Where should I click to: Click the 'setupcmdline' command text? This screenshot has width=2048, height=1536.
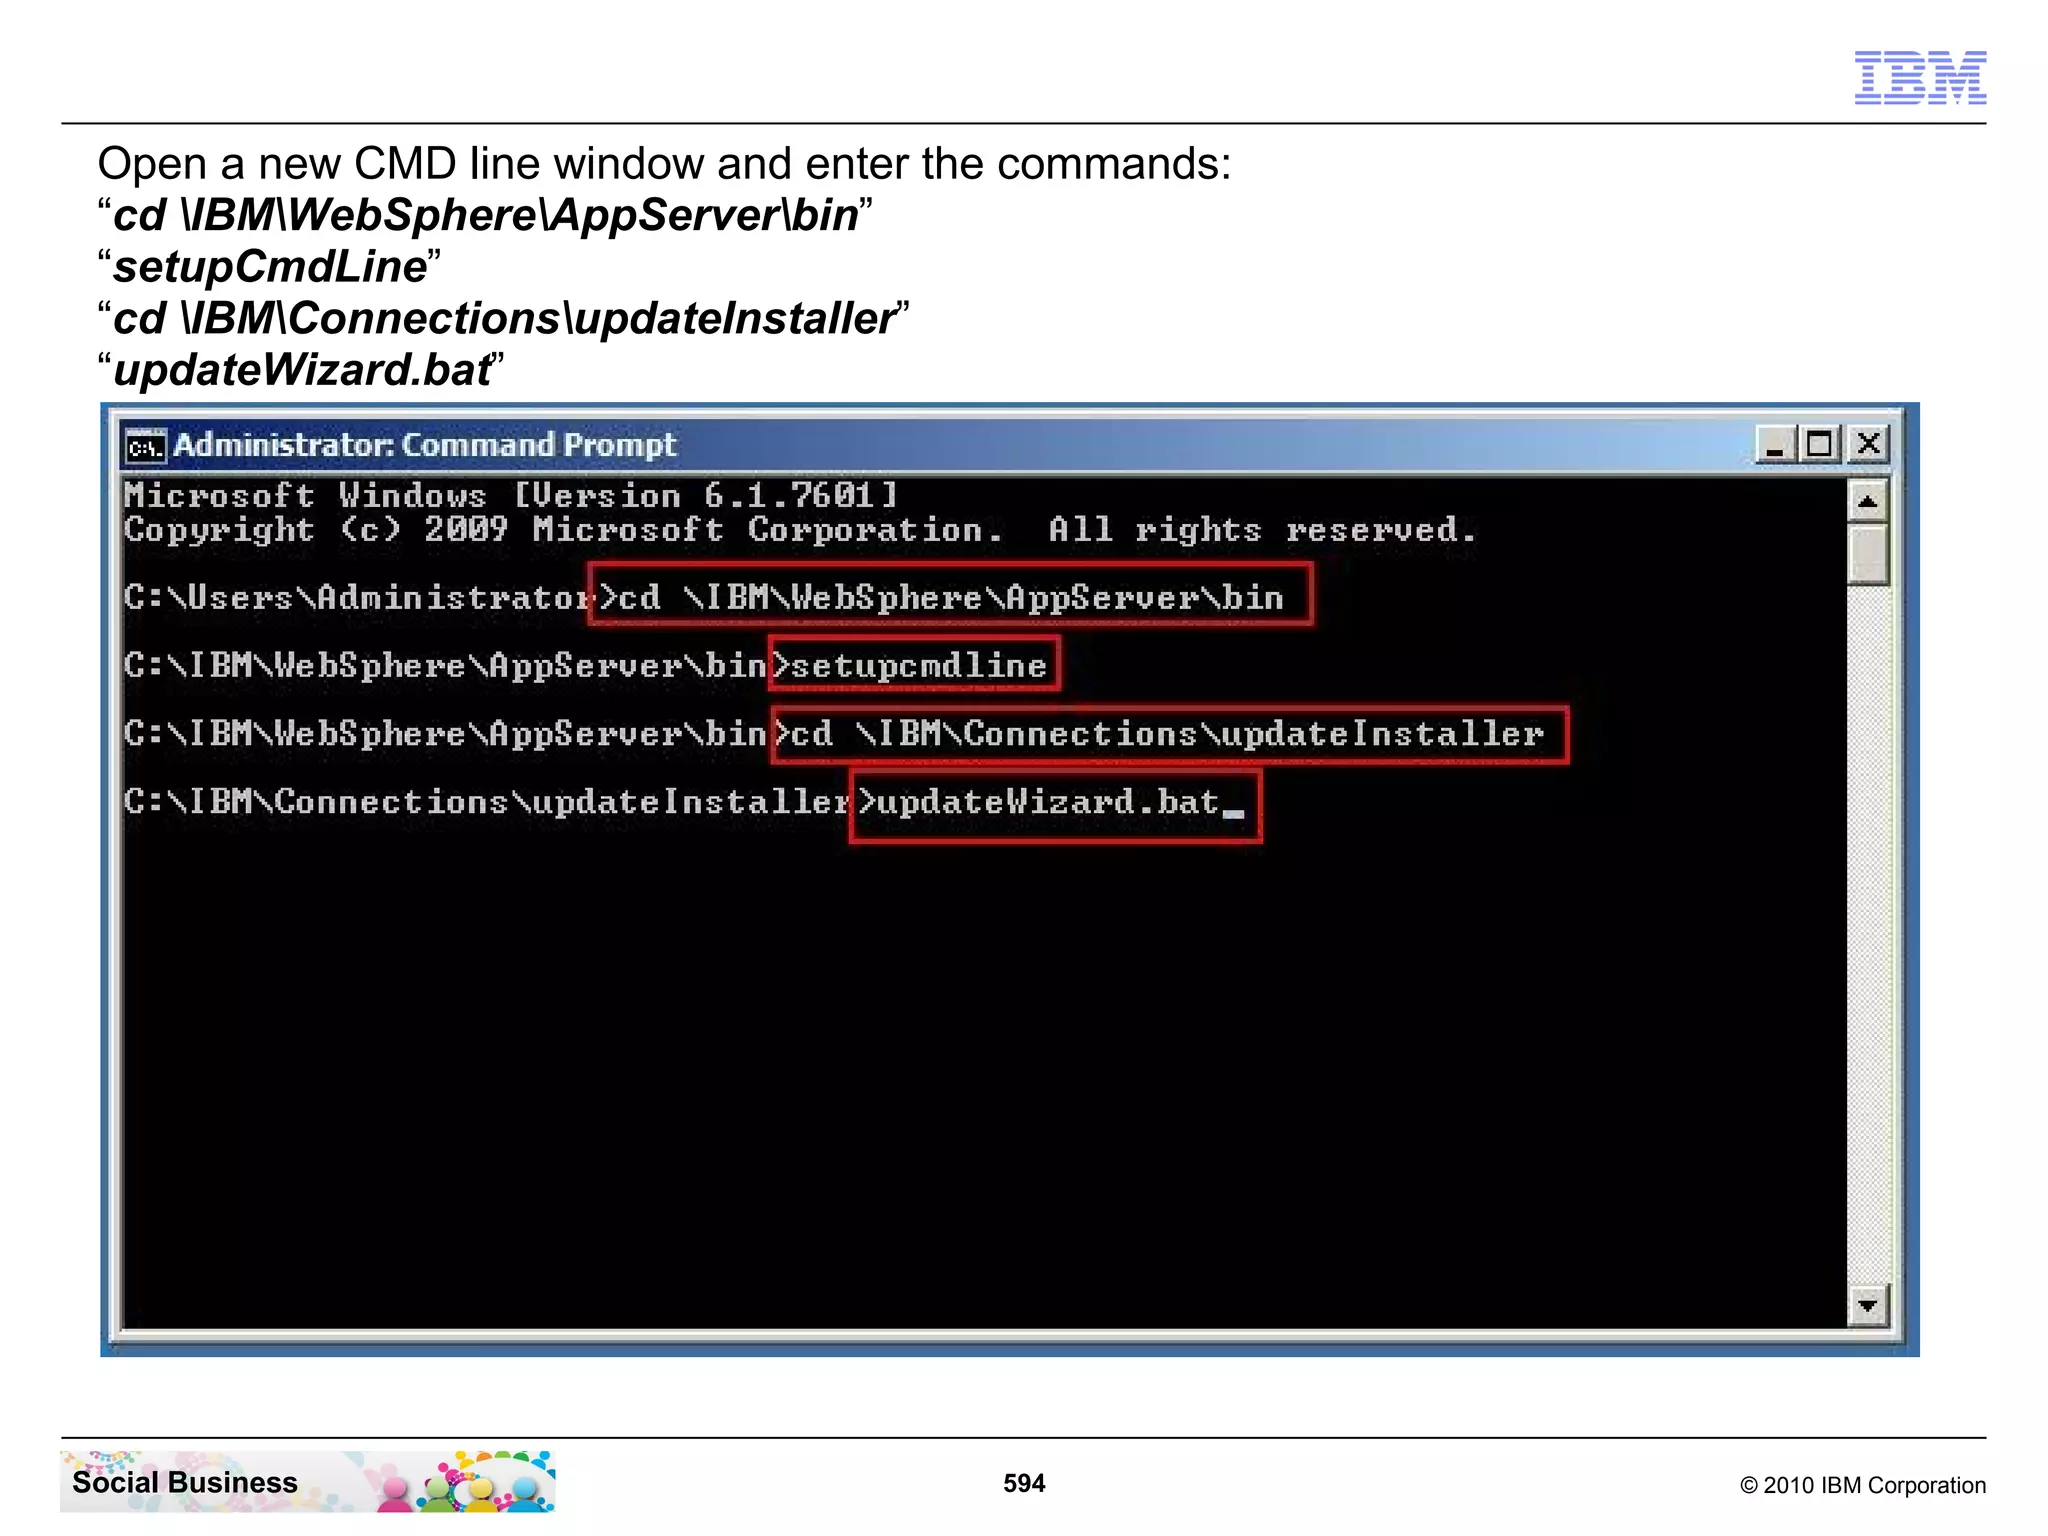pyautogui.click(x=919, y=665)
